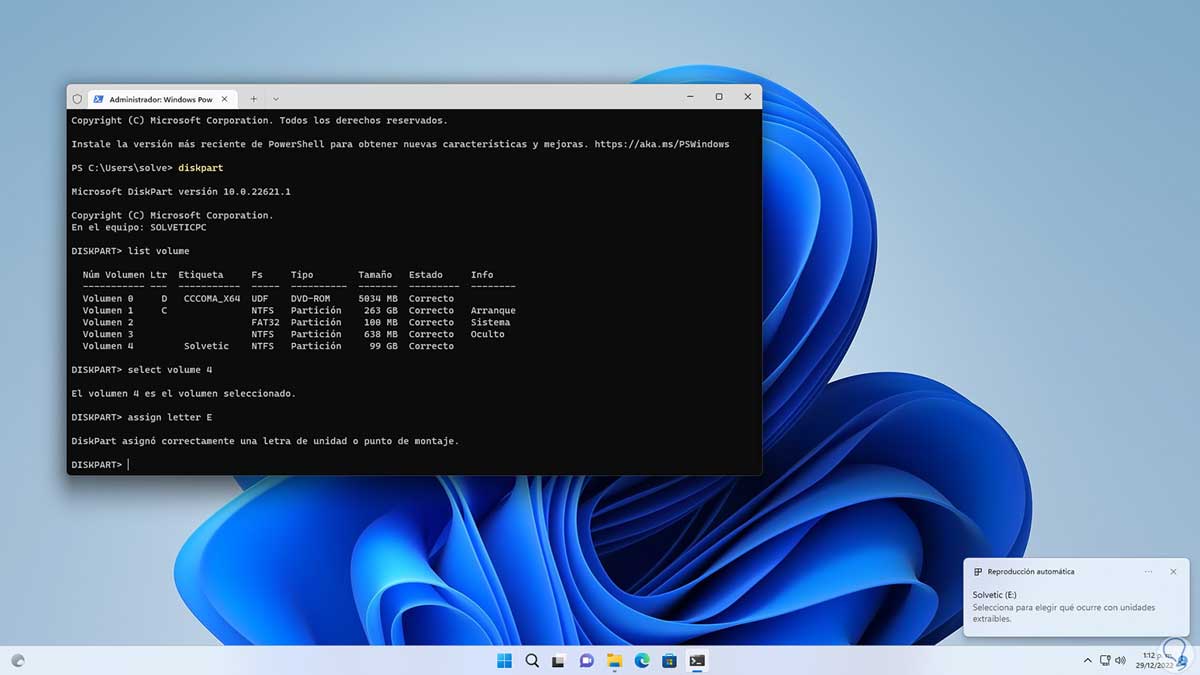Maximize the Windows Terminal window

click(719, 97)
